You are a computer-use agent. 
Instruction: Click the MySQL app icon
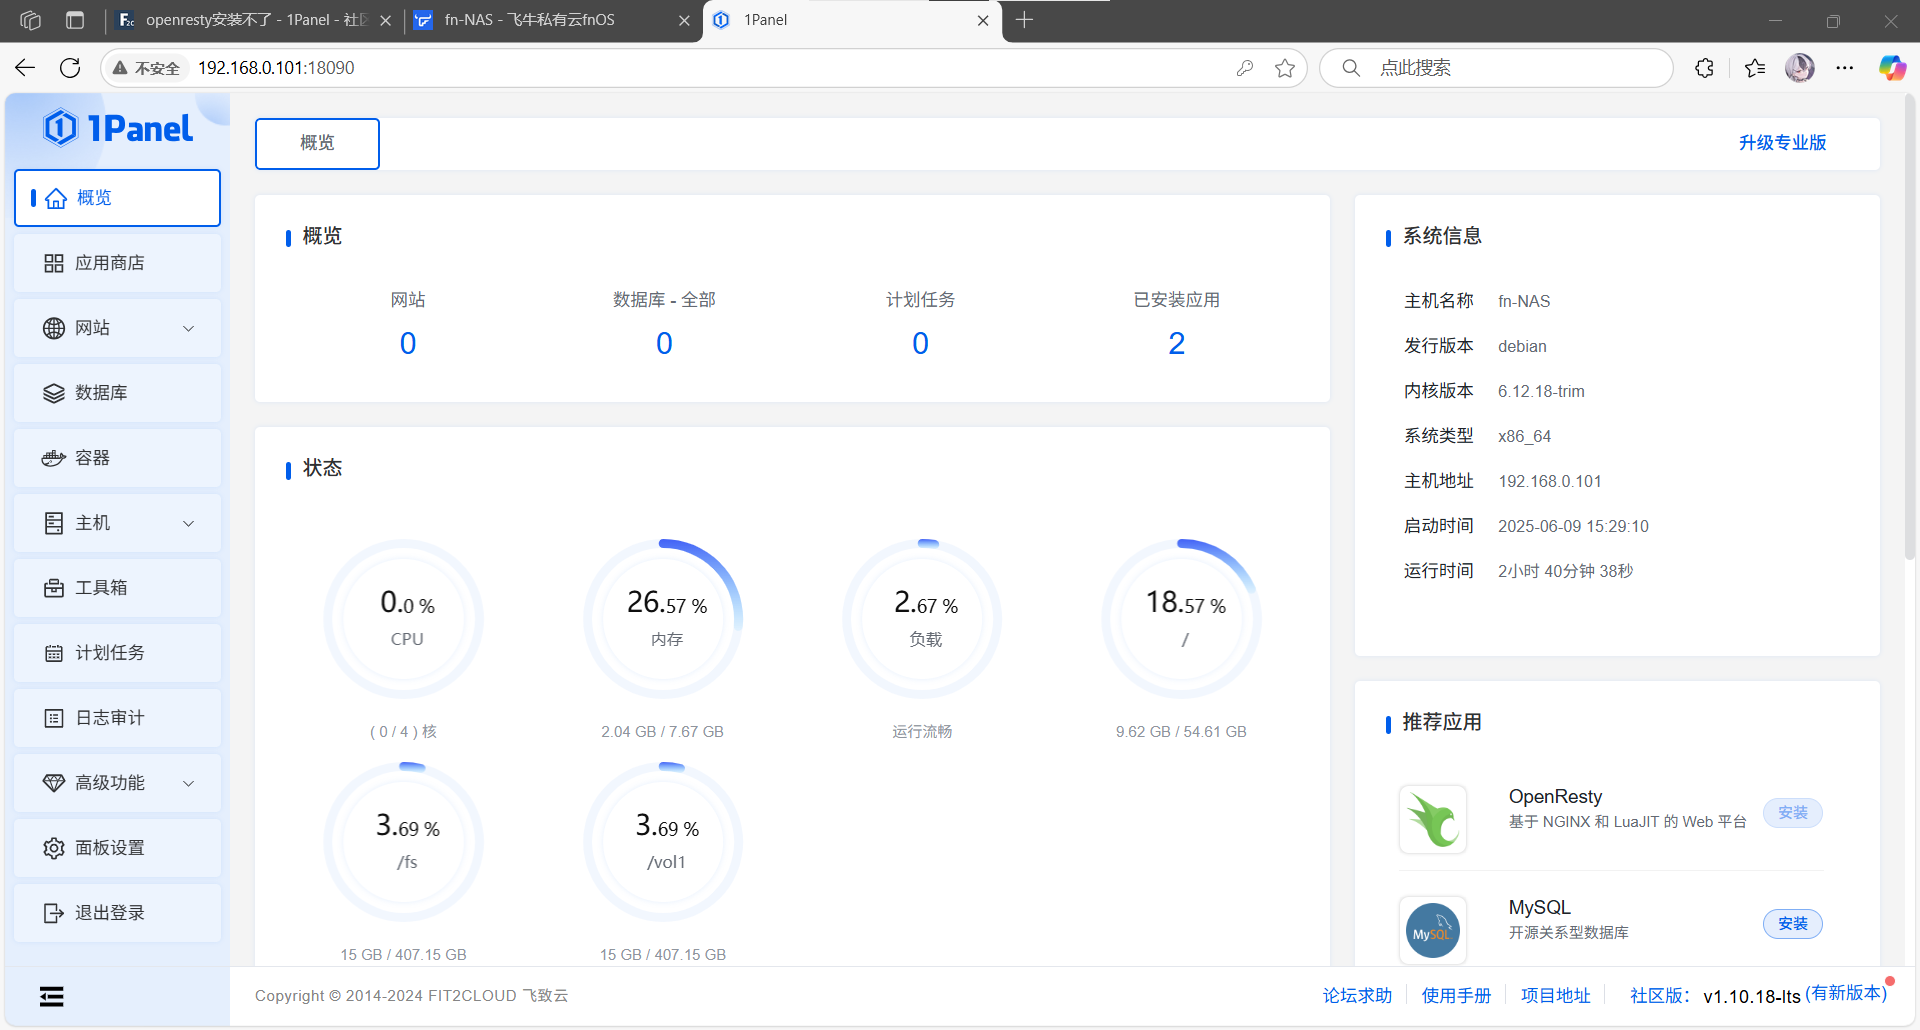[x=1433, y=930]
